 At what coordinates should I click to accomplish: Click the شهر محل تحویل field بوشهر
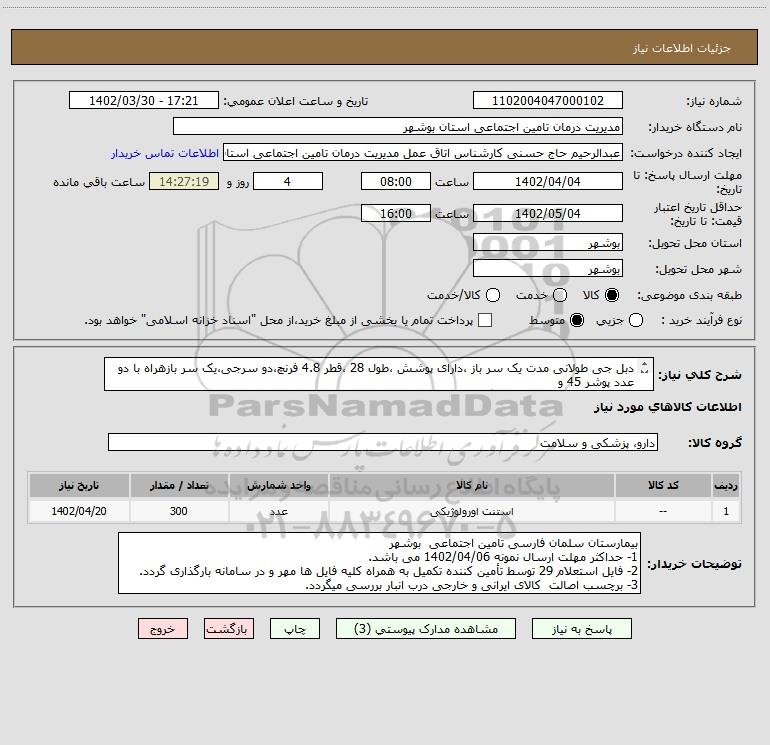[548, 268]
